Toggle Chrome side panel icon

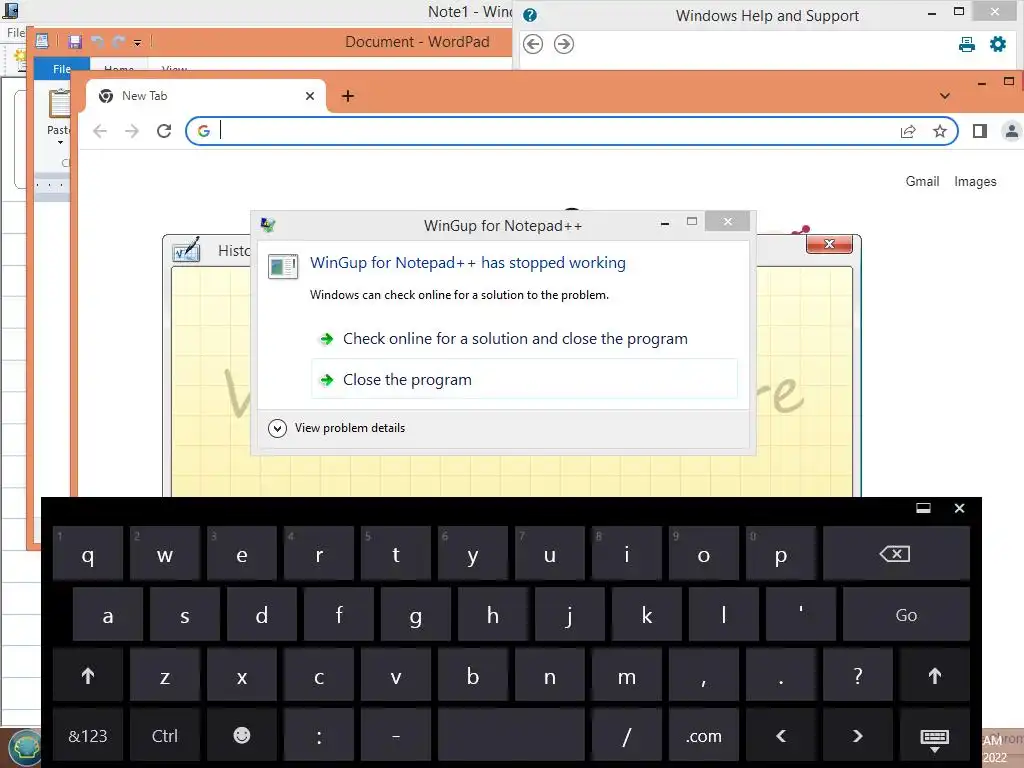(x=980, y=131)
